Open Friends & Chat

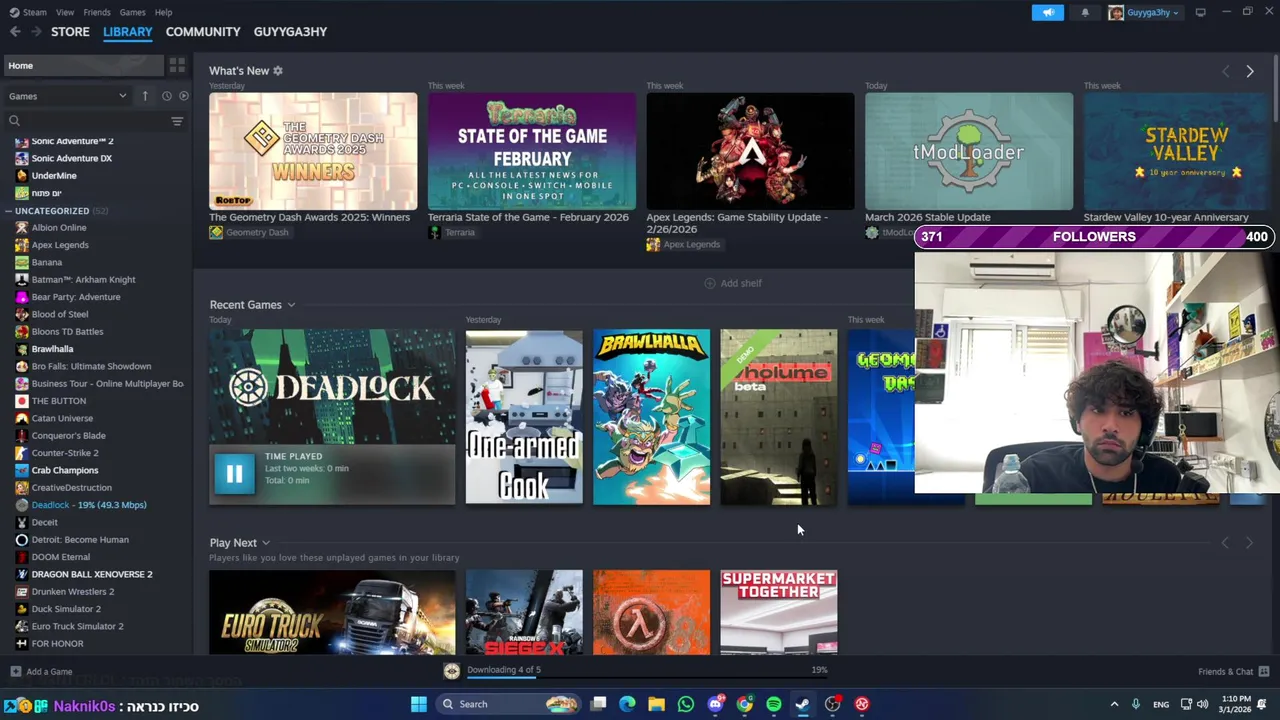coord(1233,672)
